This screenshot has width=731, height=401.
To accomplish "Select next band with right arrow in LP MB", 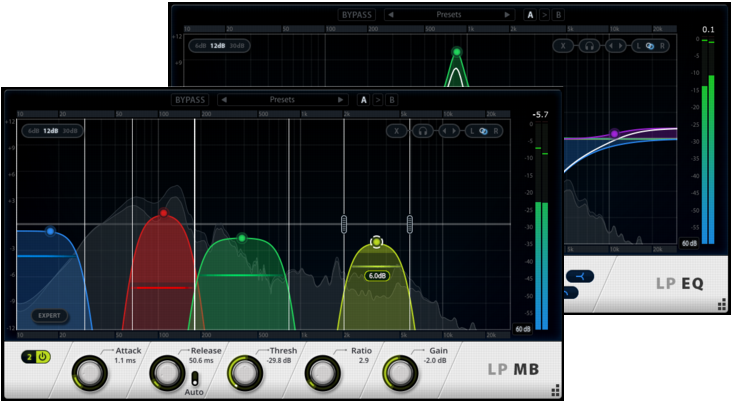I will coord(455,131).
